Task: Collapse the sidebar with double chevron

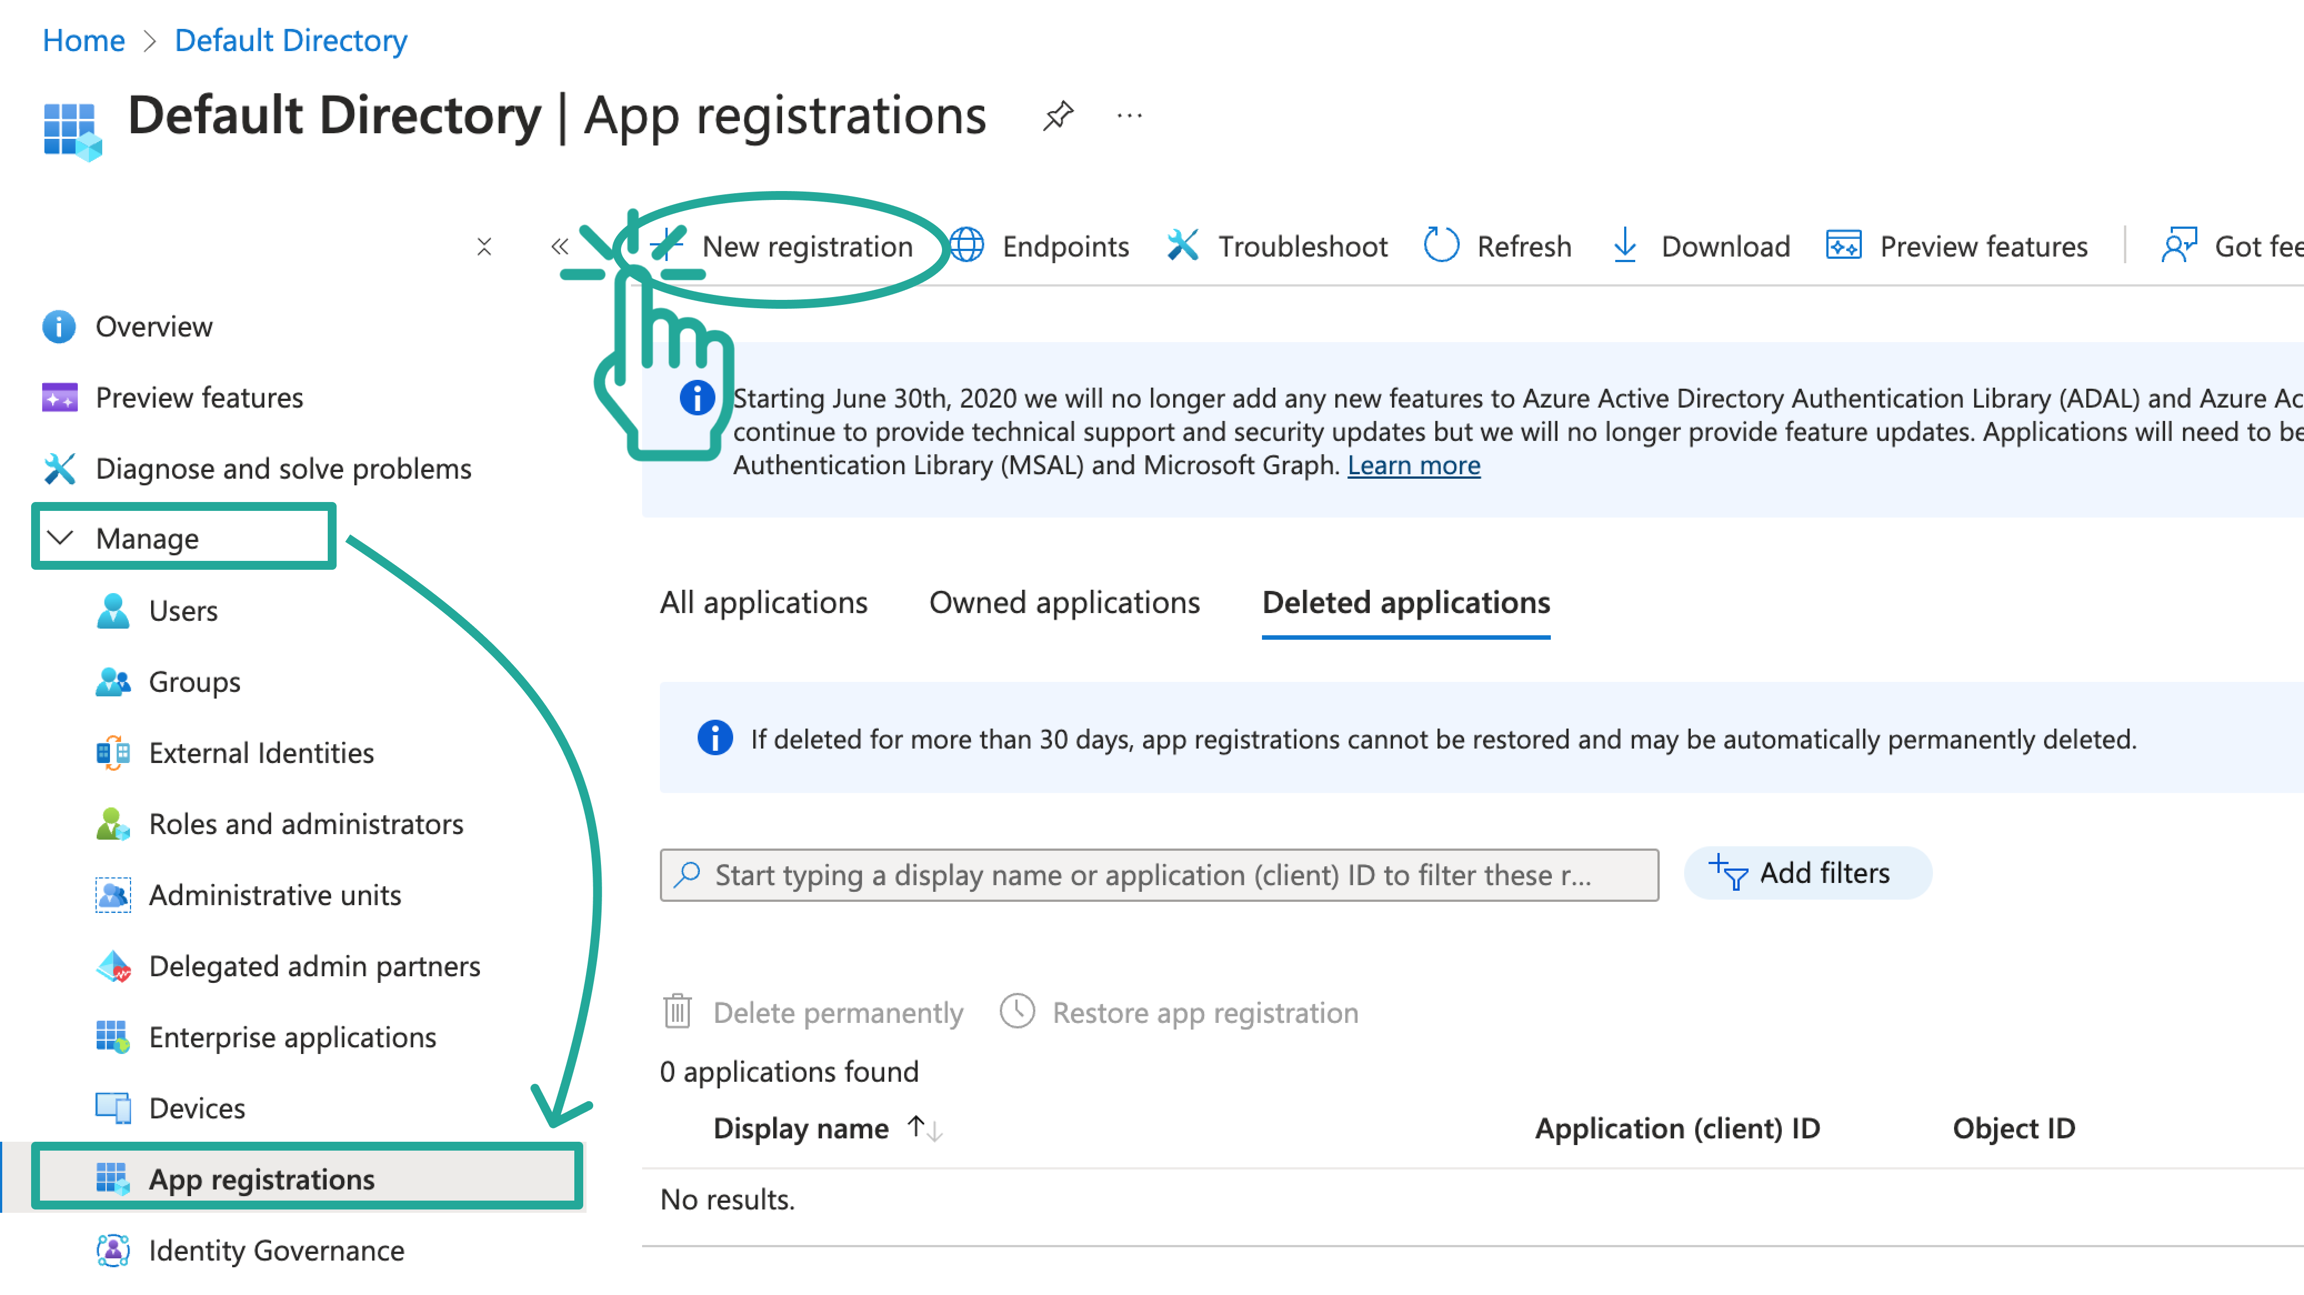Action: (x=559, y=246)
